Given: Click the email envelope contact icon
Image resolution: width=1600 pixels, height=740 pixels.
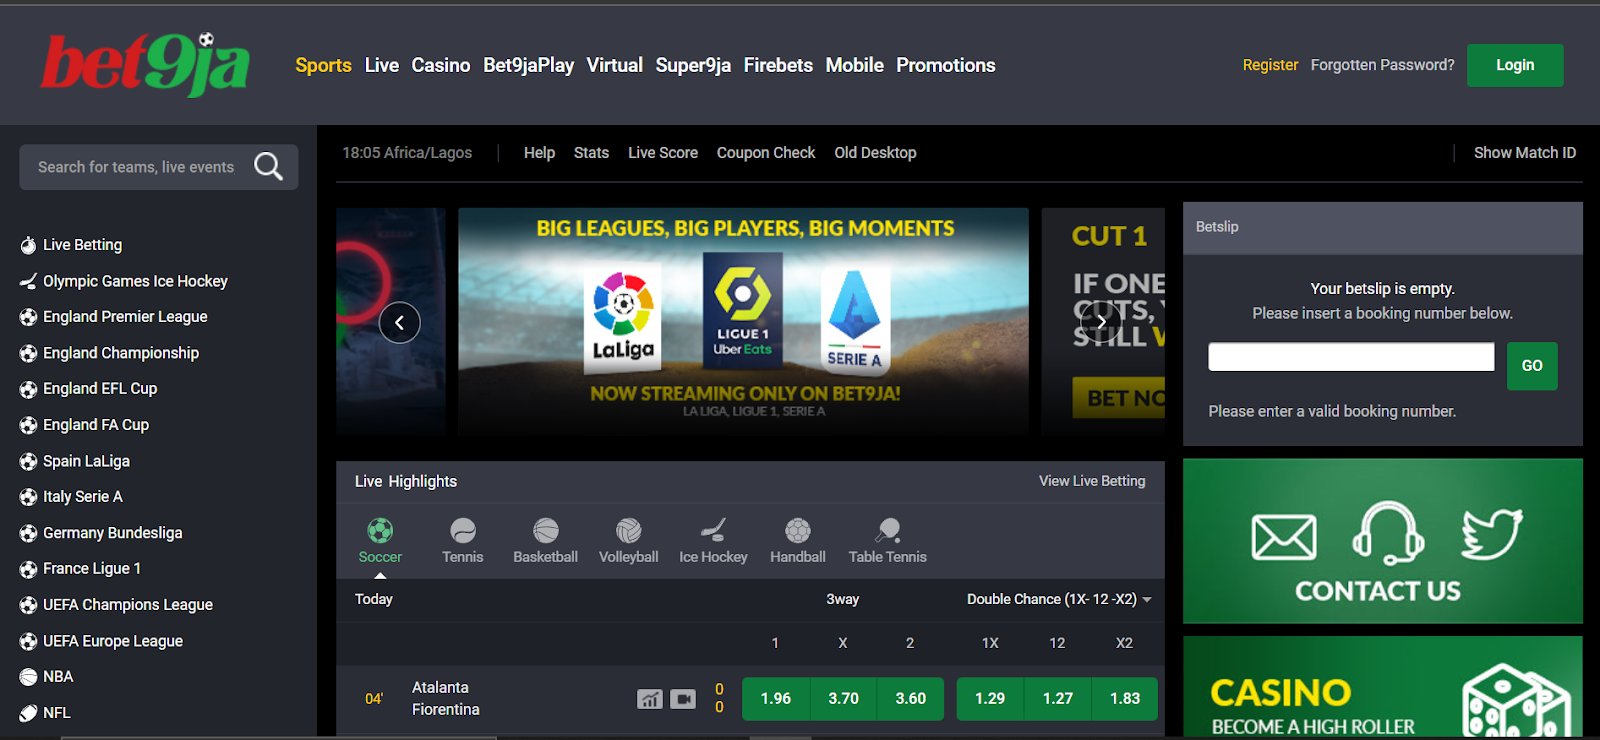Looking at the screenshot, I should [1284, 537].
